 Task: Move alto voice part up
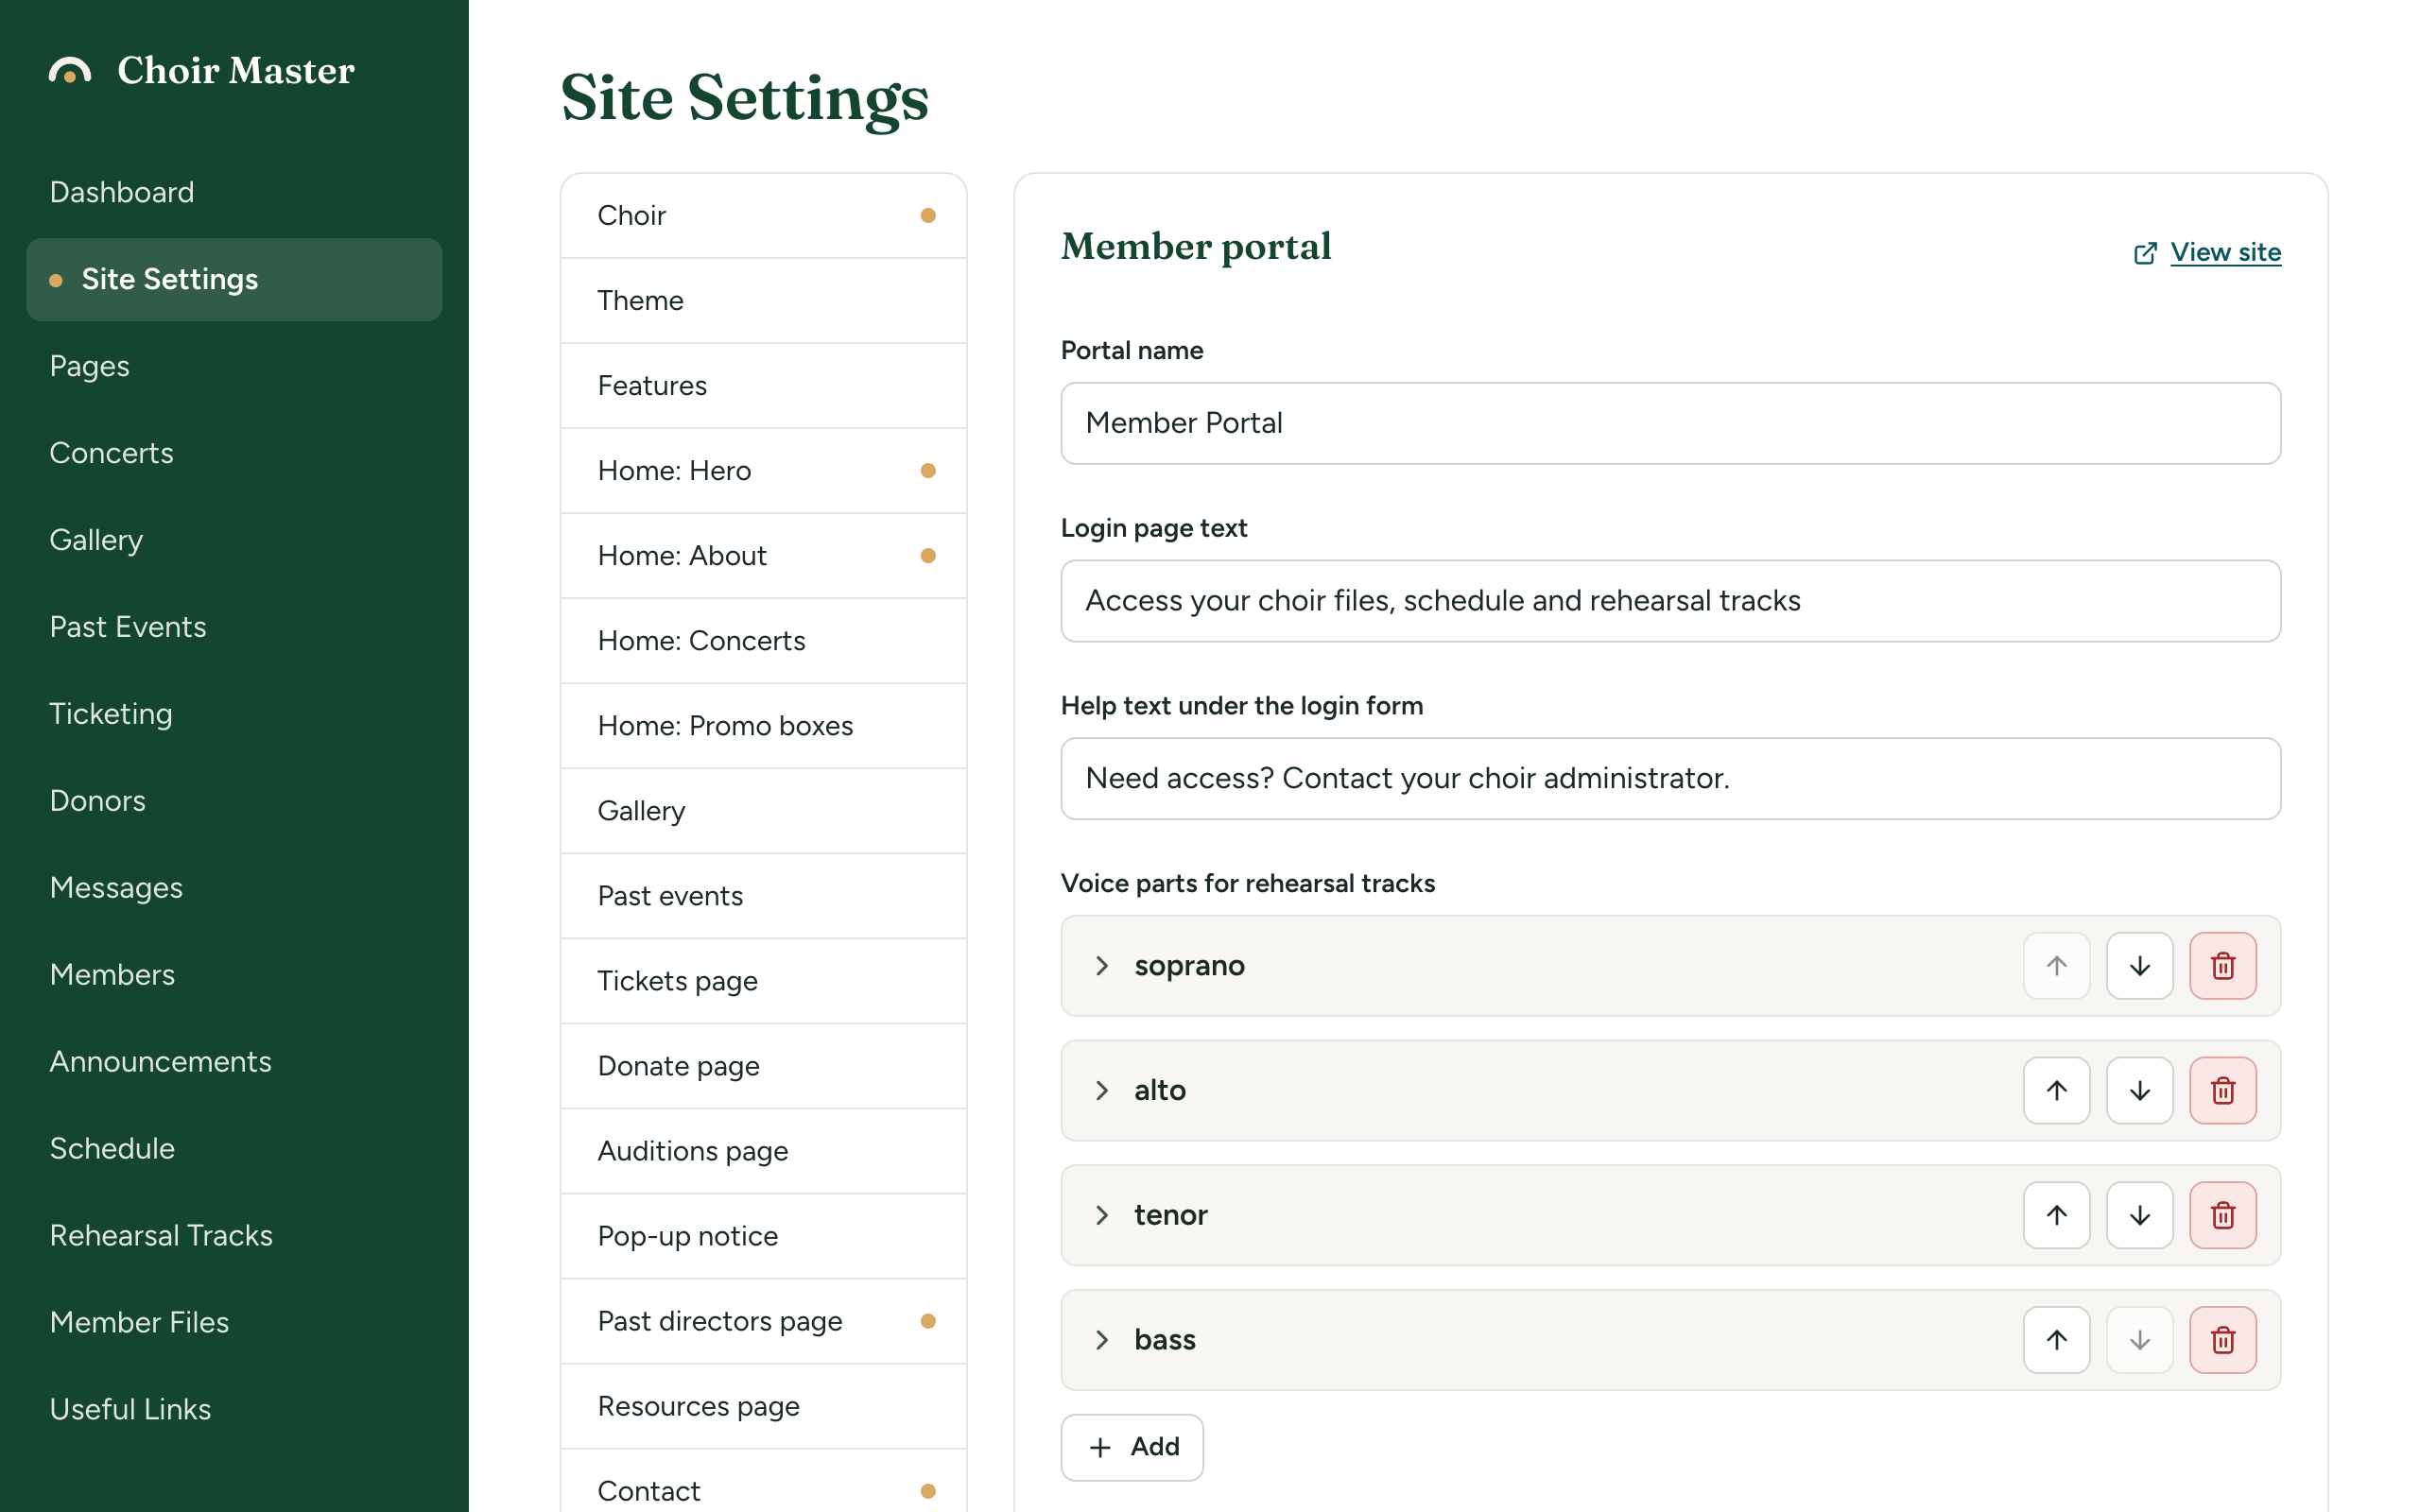[2056, 1090]
